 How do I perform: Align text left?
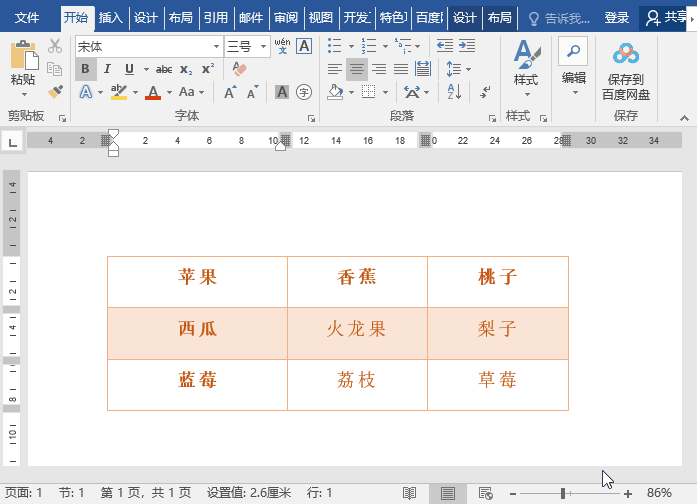point(335,69)
